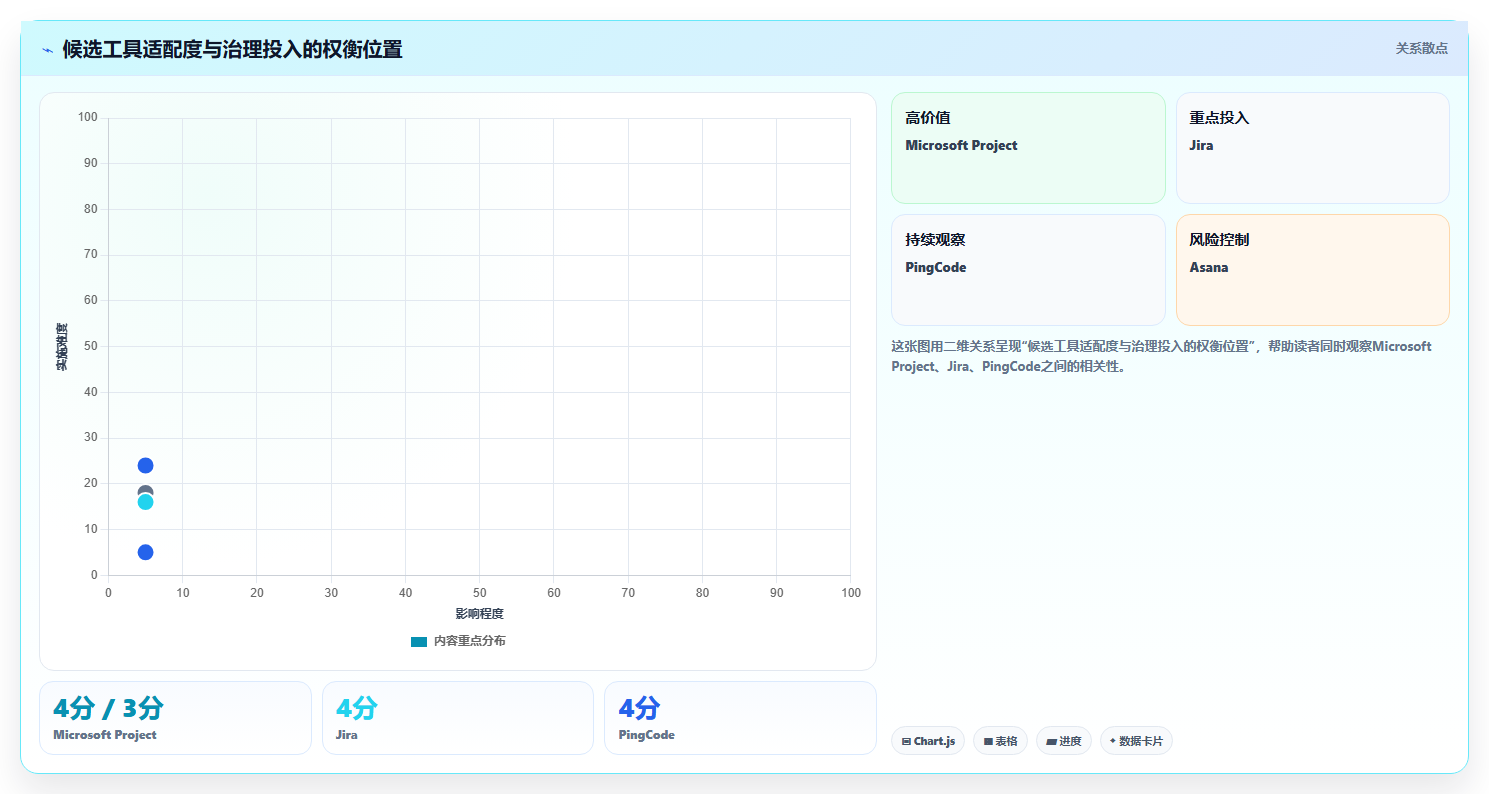Image resolution: width=1489 pixels, height=794 pixels.
Task: Open the 高价值 Microsoft Project card
Action: (1028, 148)
